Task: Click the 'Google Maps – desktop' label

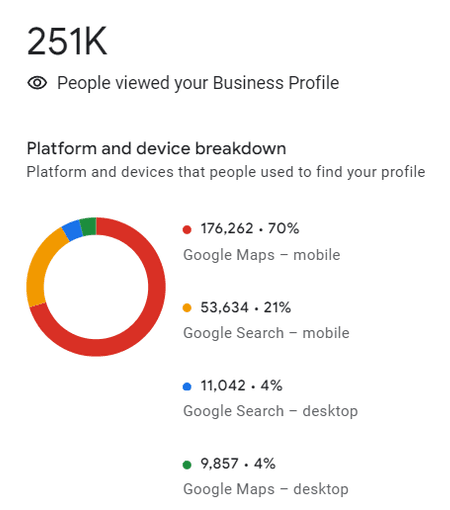Action: pyautogui.click(x=266, y=489)
